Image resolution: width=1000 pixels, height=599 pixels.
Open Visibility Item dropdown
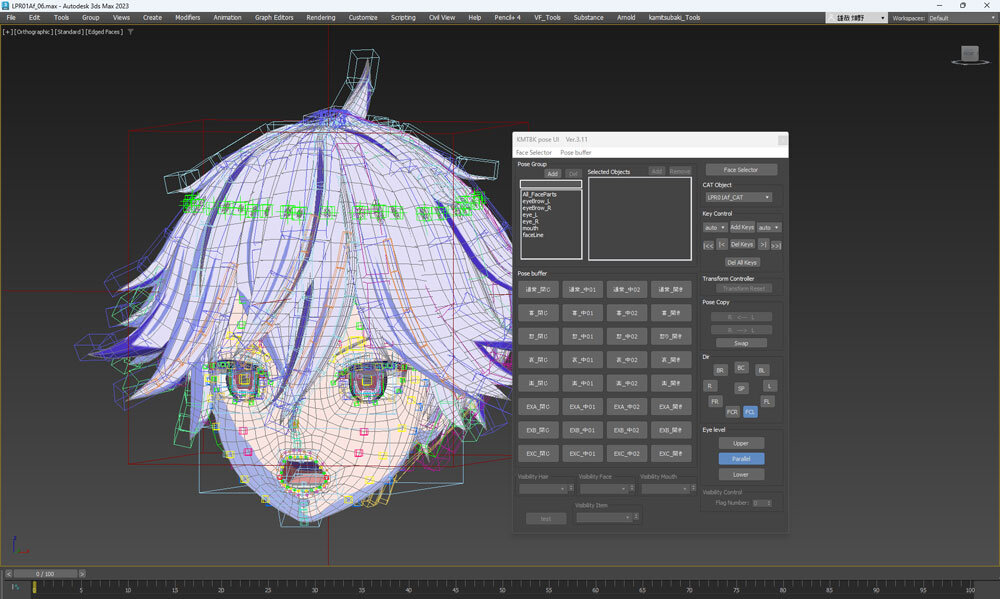click(604, 517)
